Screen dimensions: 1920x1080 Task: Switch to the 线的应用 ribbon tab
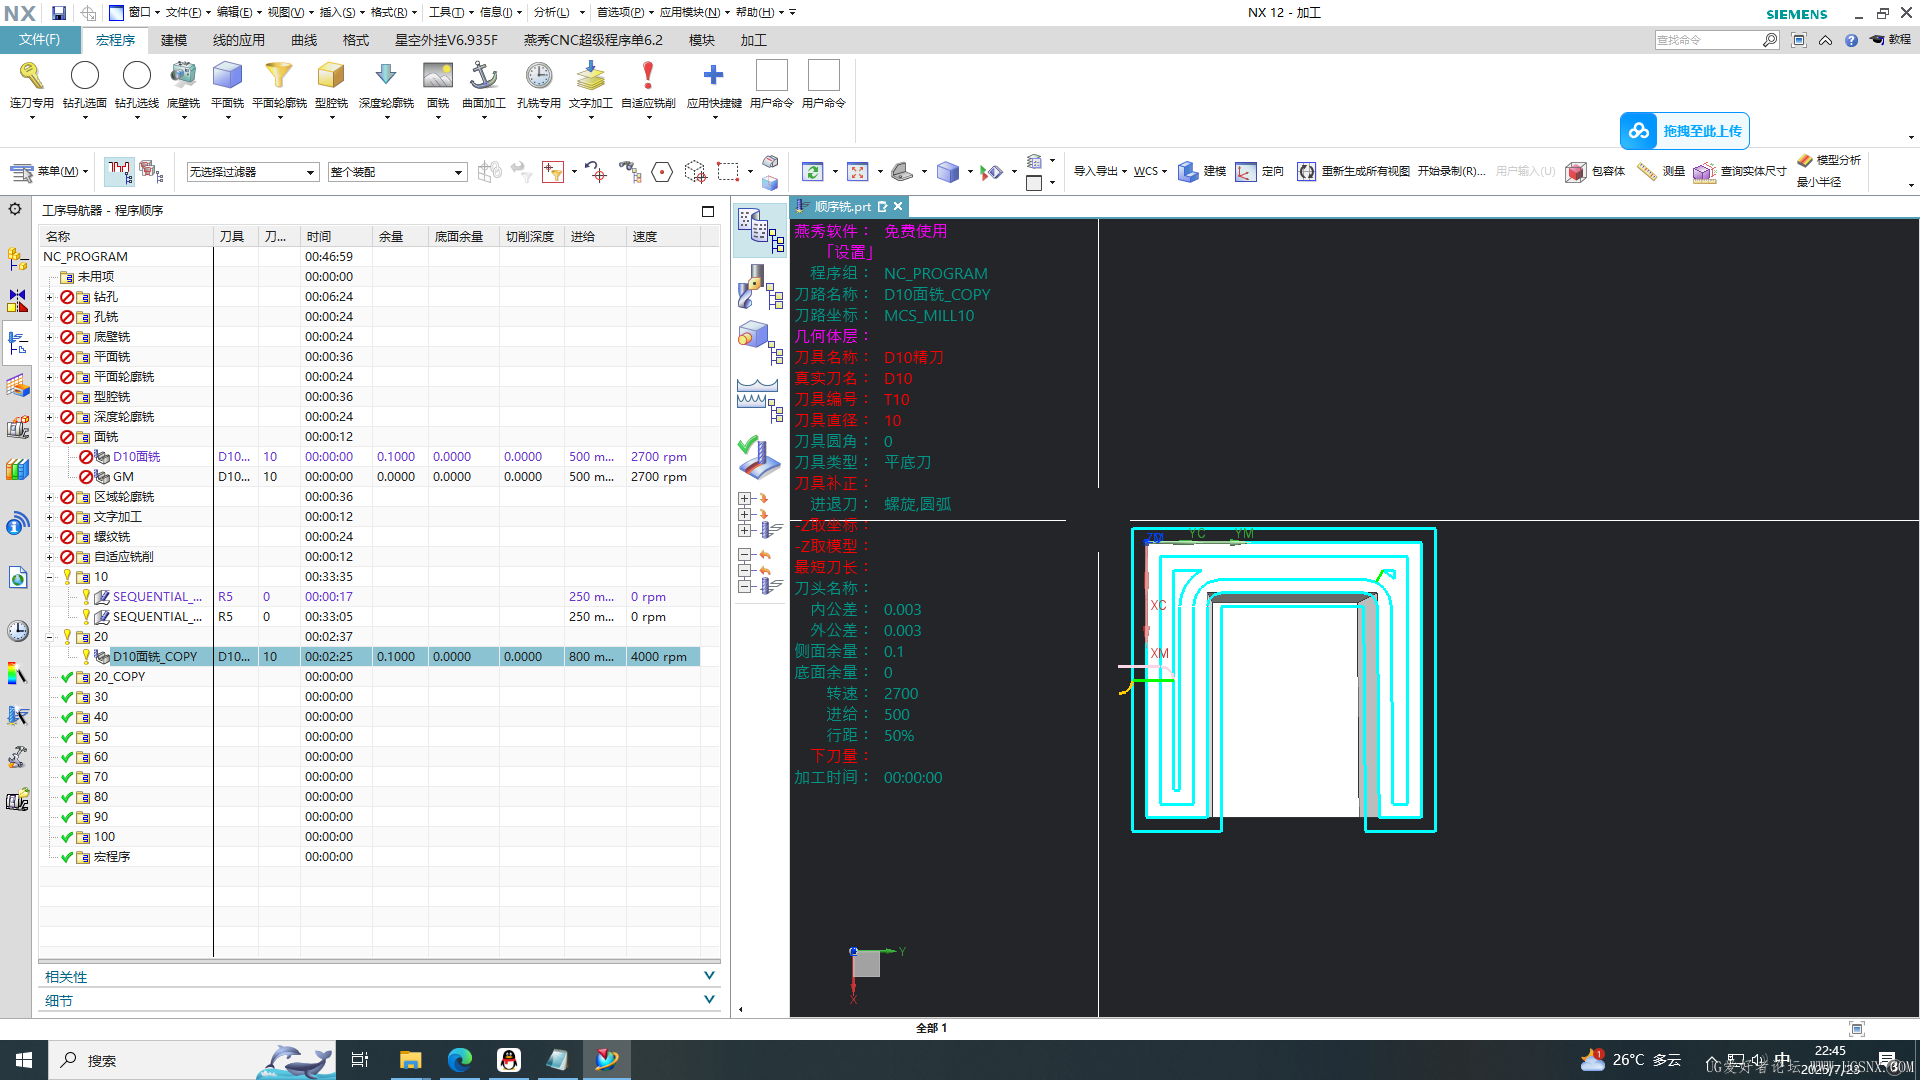(238, 40)
